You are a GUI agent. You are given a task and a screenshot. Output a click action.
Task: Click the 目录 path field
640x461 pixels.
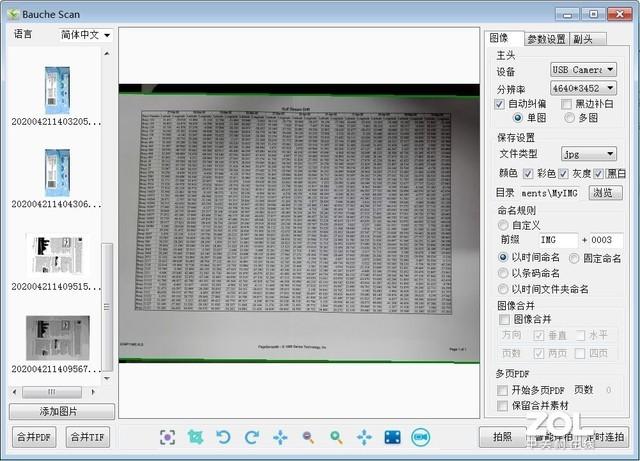click(552, 193)
